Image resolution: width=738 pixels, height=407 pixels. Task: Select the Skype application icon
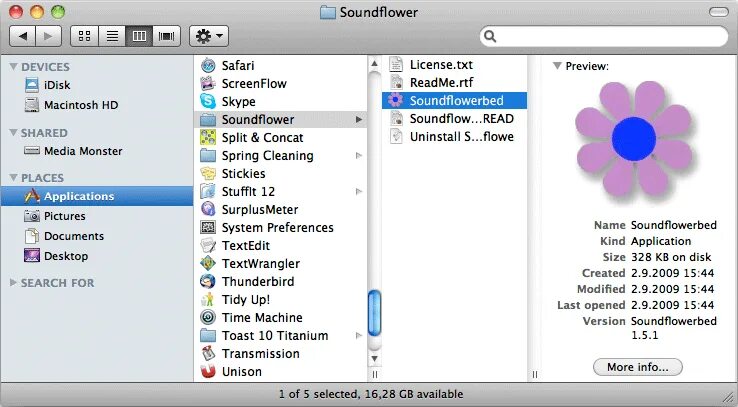coord(208,101)
